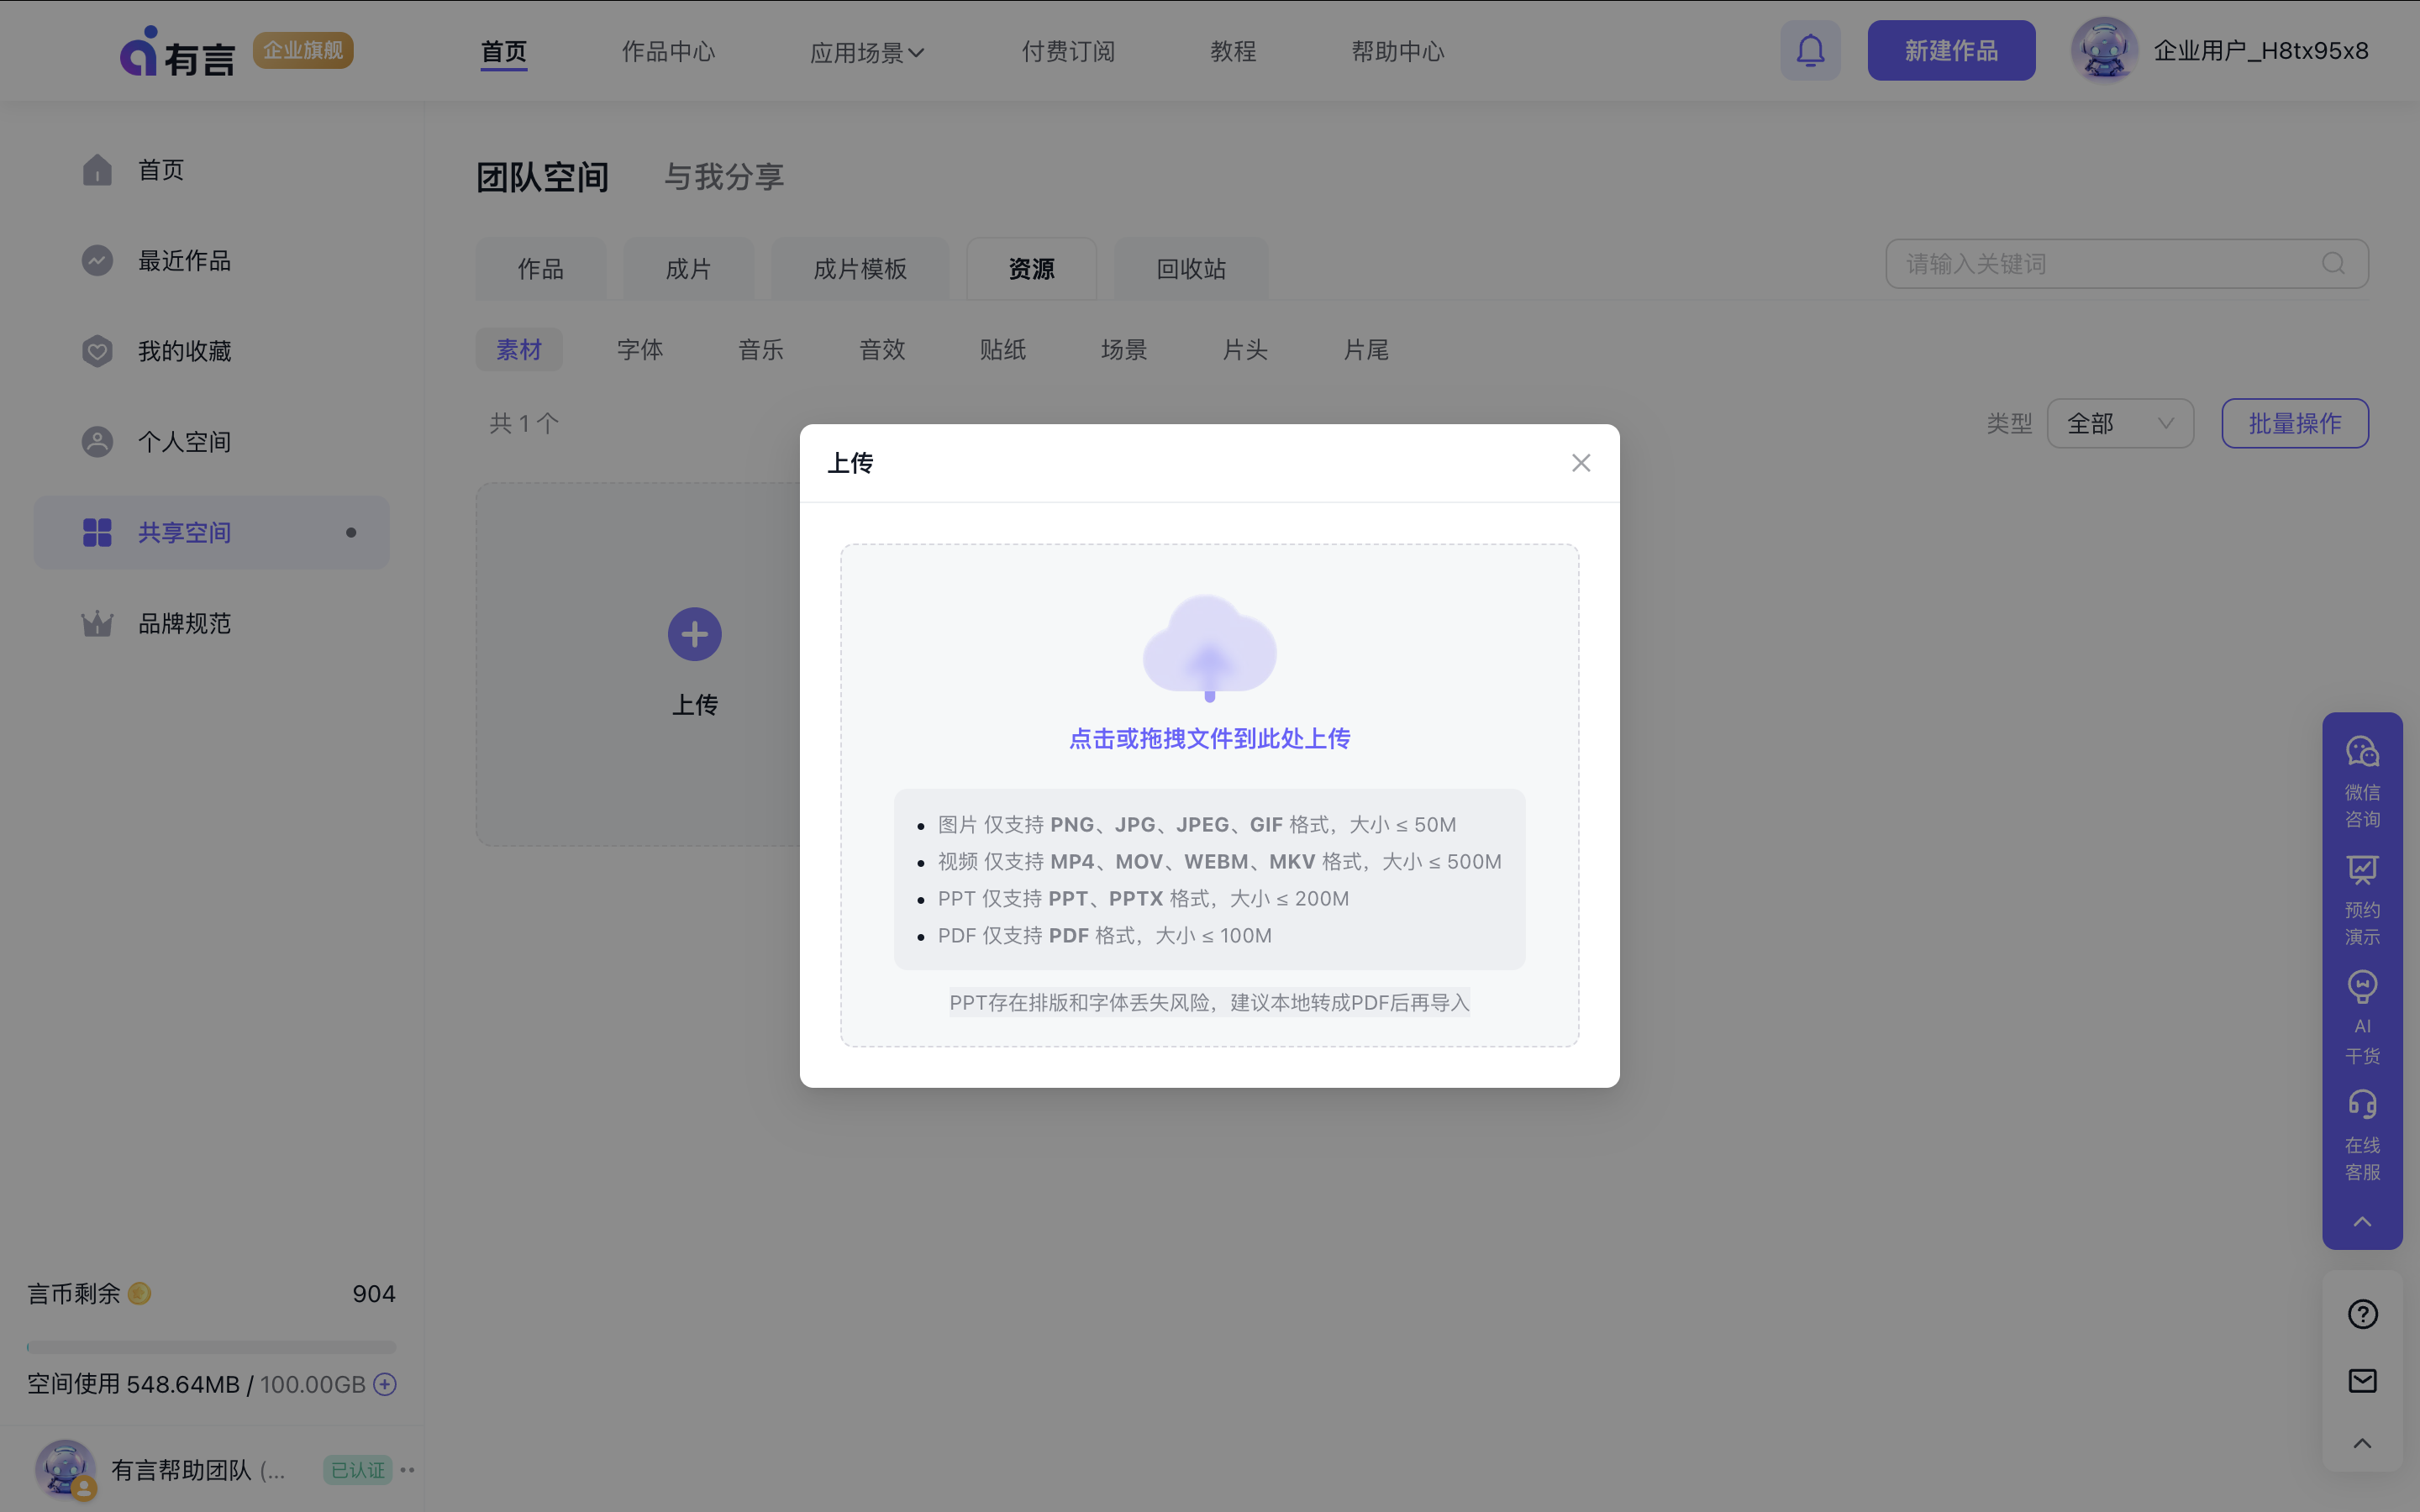2420x1512 pixels.
Task: Select 首页 in the left sidebar
Action: (211, 170)
